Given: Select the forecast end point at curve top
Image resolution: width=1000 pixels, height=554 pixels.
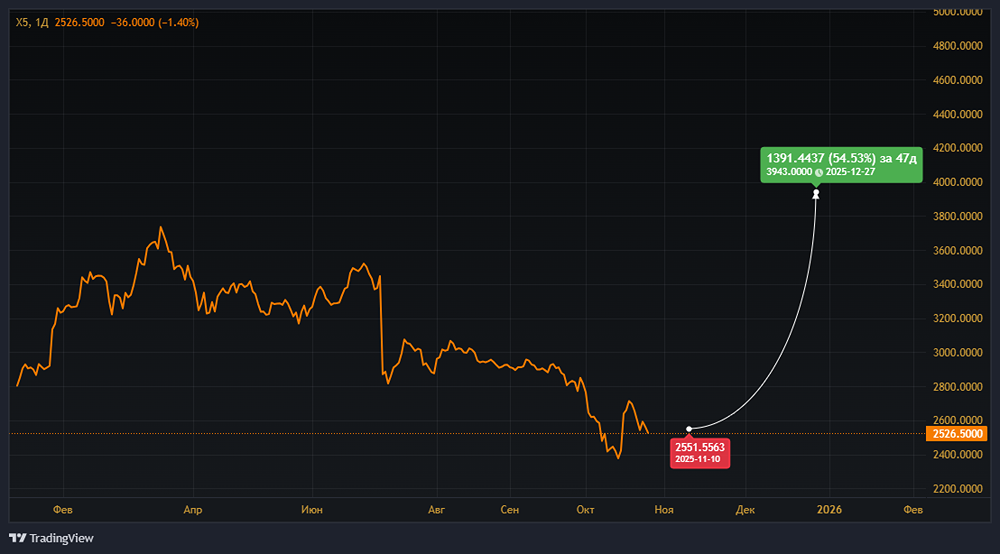Looking at the screenshot, I should pos(817,193).
